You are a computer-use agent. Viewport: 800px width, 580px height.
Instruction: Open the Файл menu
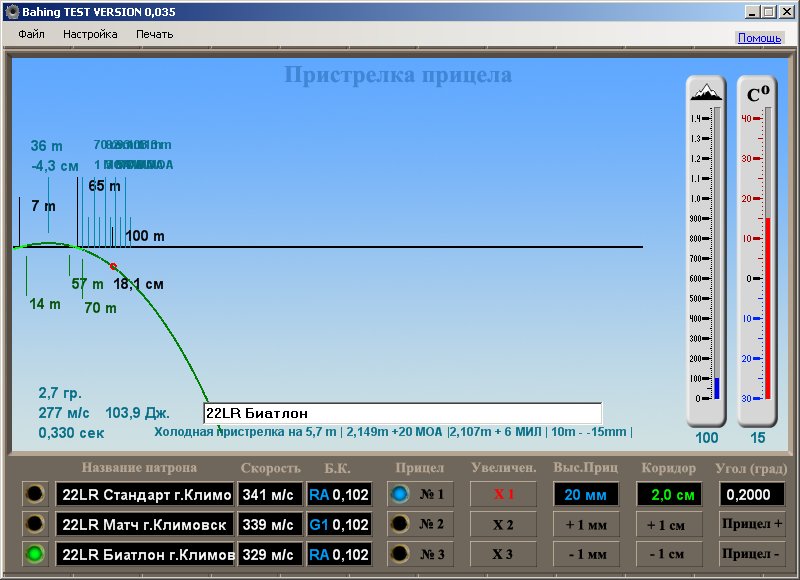click(31, 34)
